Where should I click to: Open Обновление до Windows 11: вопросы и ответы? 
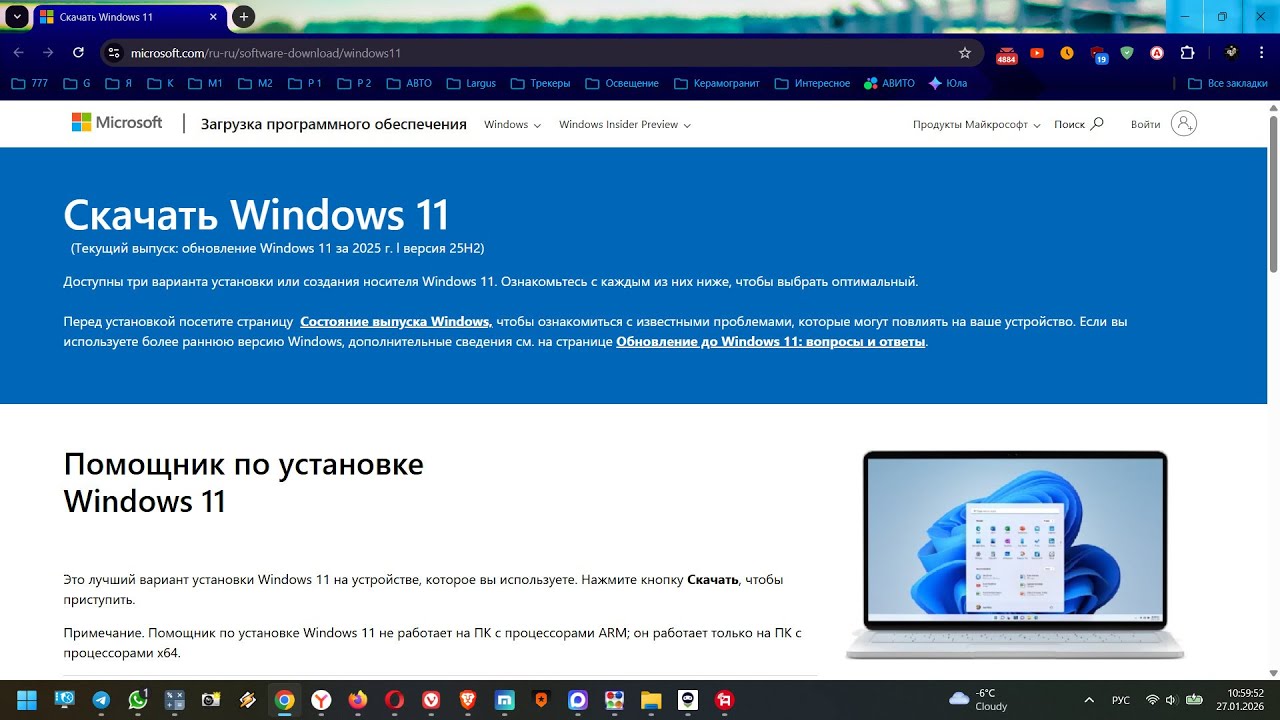(771, 342)
